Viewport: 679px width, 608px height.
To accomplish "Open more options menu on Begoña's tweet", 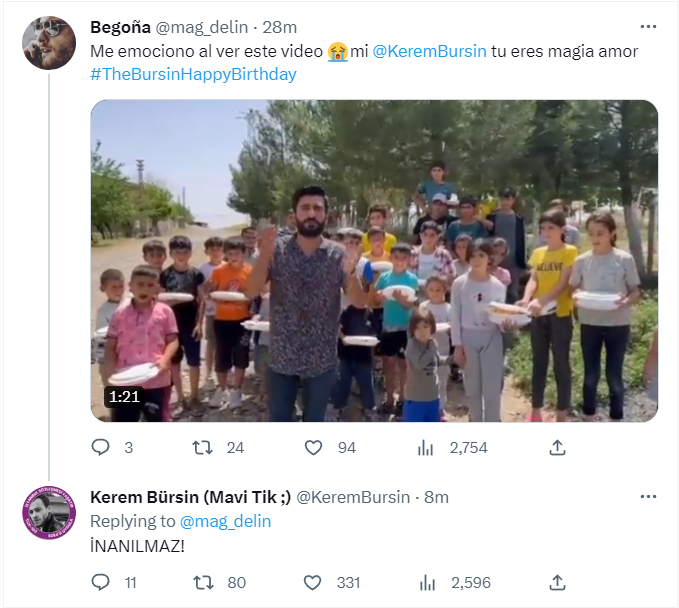I will (x=648, y=27).
